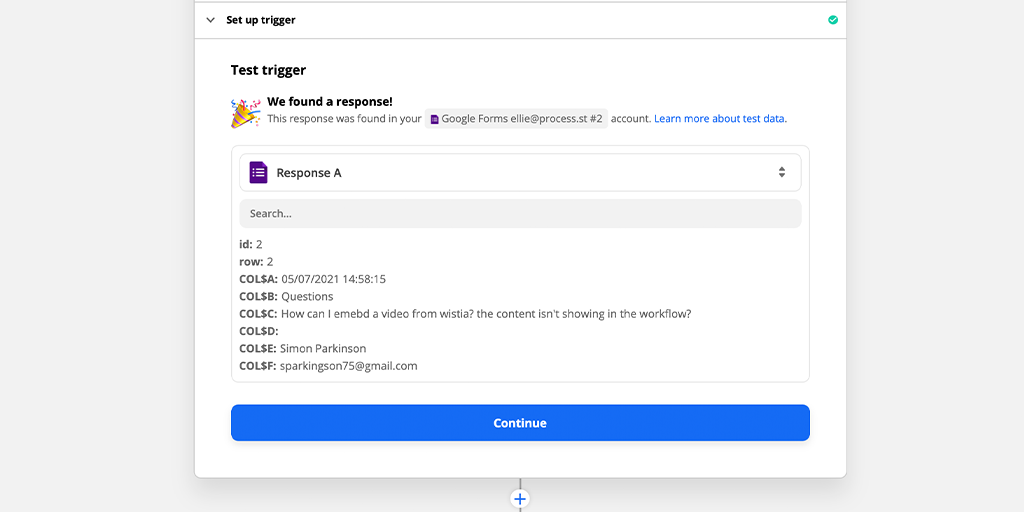Click the up-down arrows on the response selector
The height and width of the screenshot is (512, 1024).
tap(782, 172)
